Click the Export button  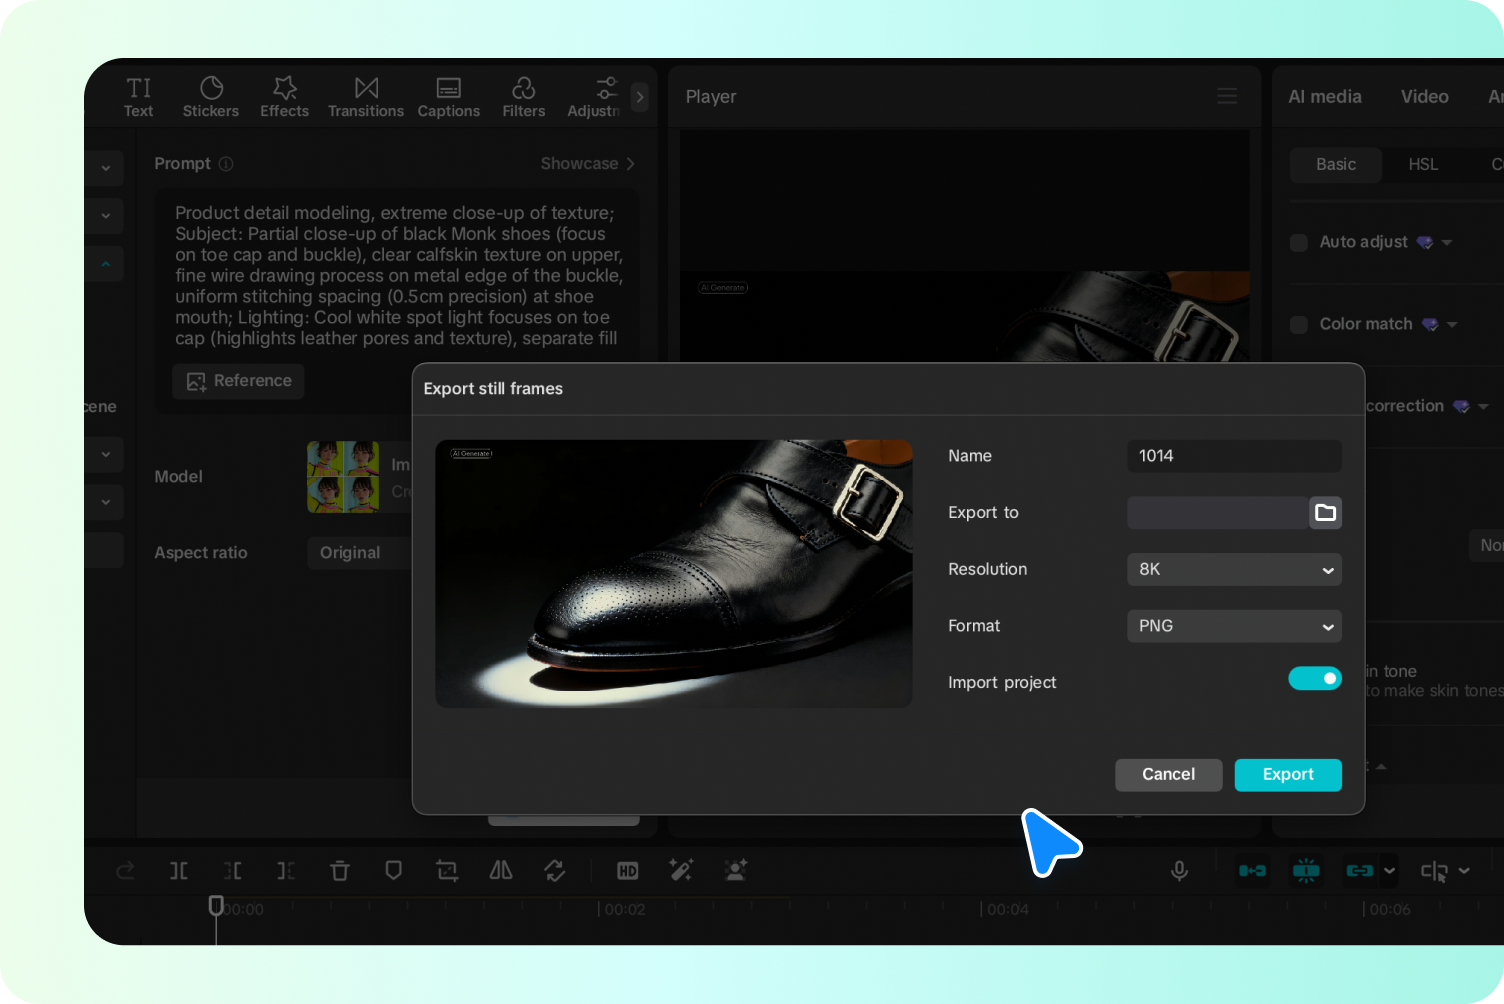pos(1288,774)
